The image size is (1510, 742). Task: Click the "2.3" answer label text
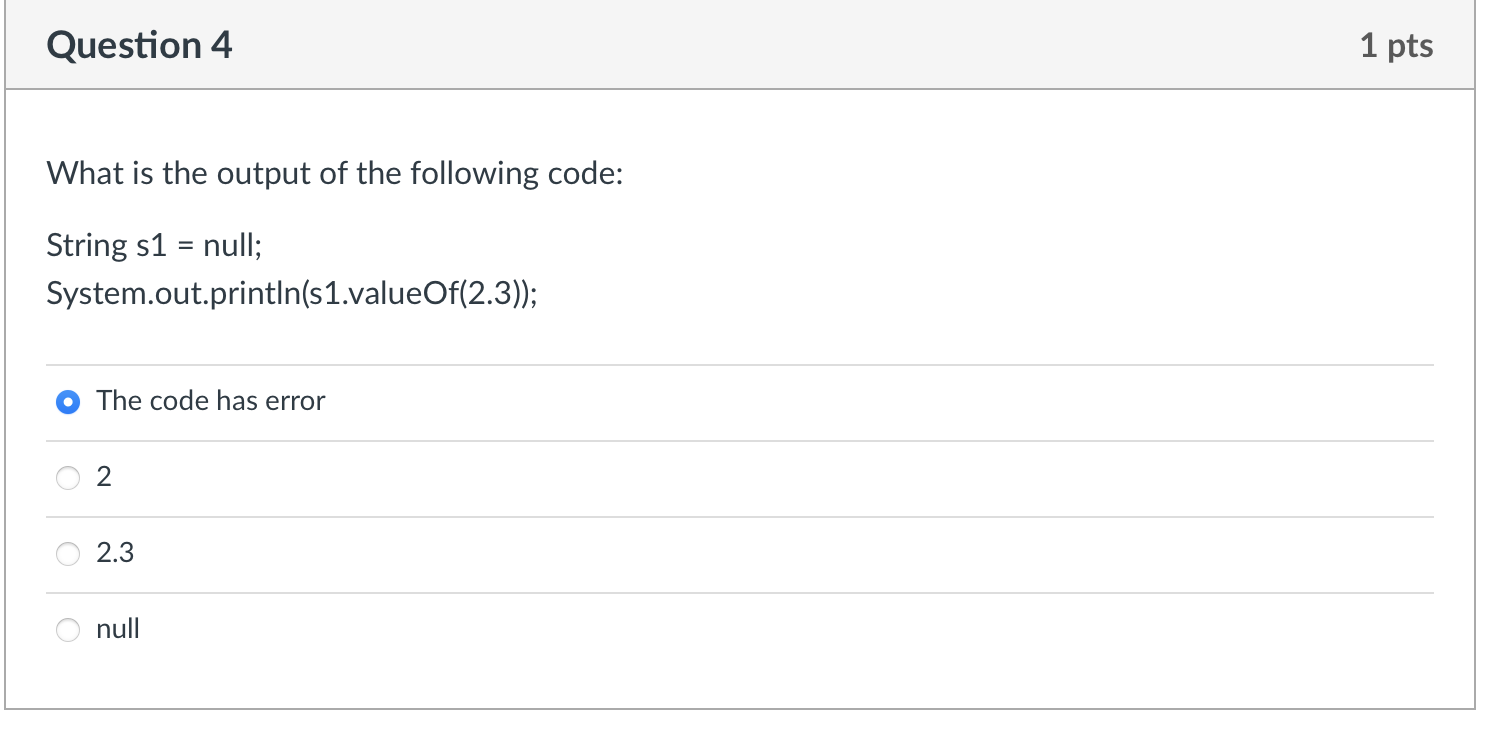click(115, 553)
